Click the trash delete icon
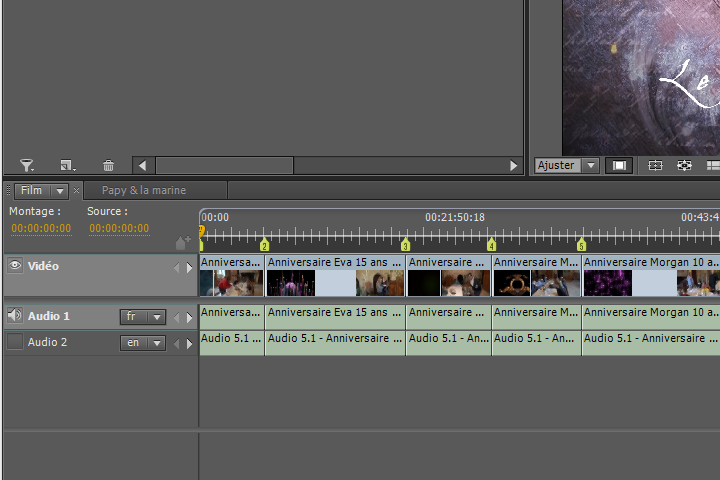720x480 pixels. [109, 166]
